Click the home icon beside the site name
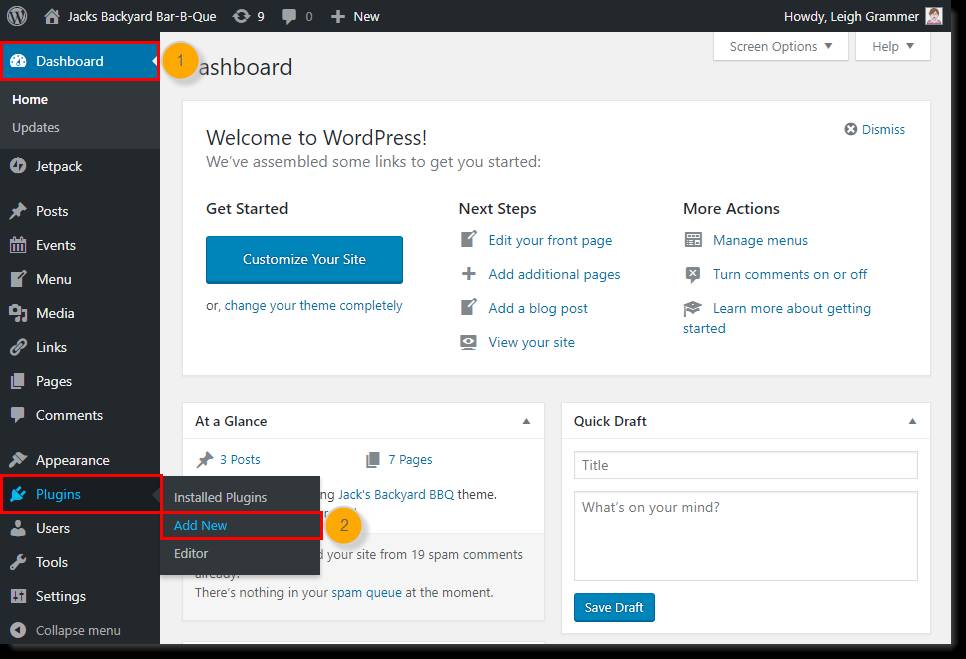The height and width of the screenshot is (659, 966). (x=52, y=17)
